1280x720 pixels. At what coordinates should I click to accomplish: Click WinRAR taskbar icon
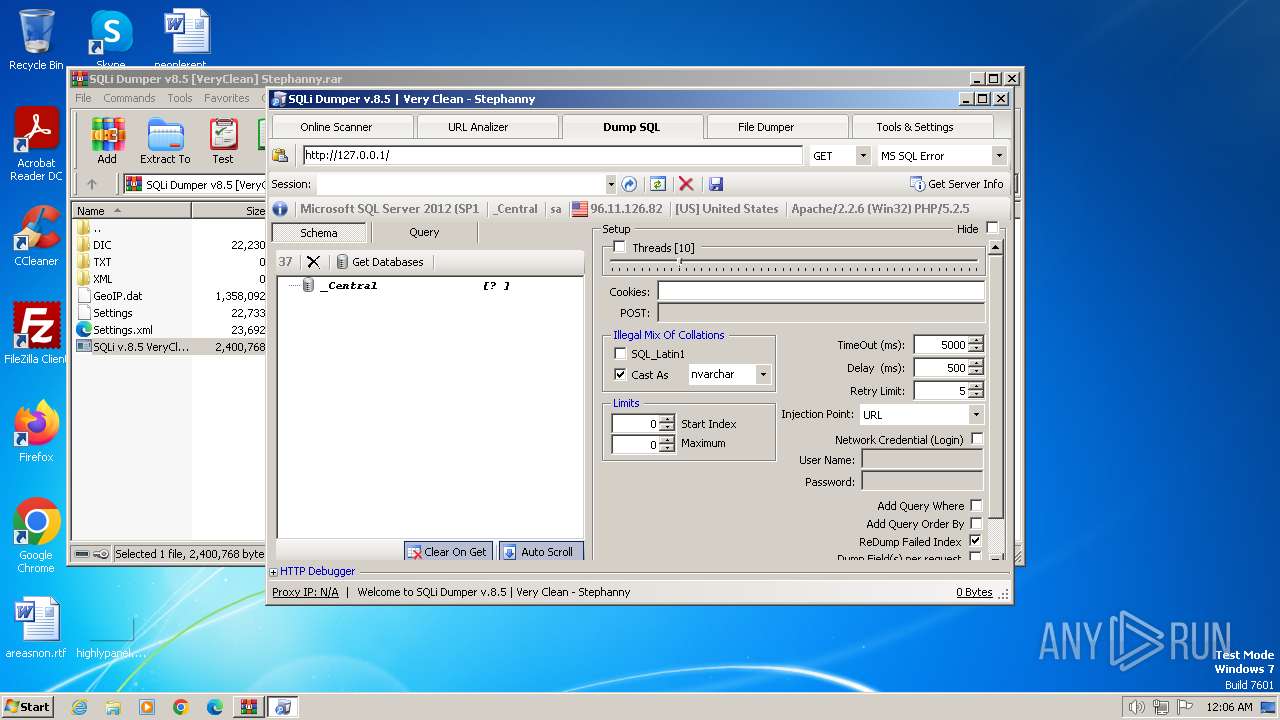pyautogui.click(x=248, y=707)
